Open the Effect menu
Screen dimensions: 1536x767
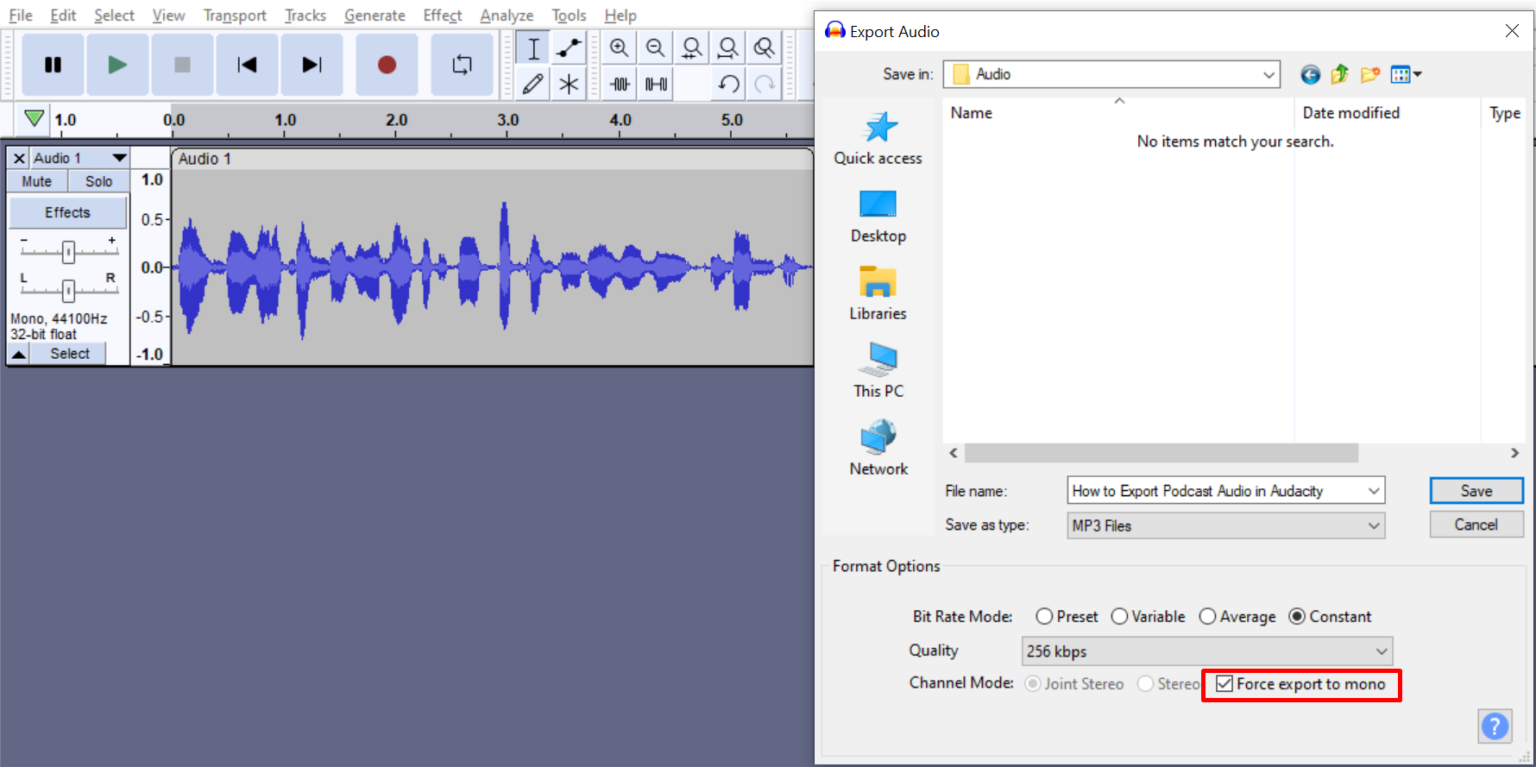pos(442,15)
